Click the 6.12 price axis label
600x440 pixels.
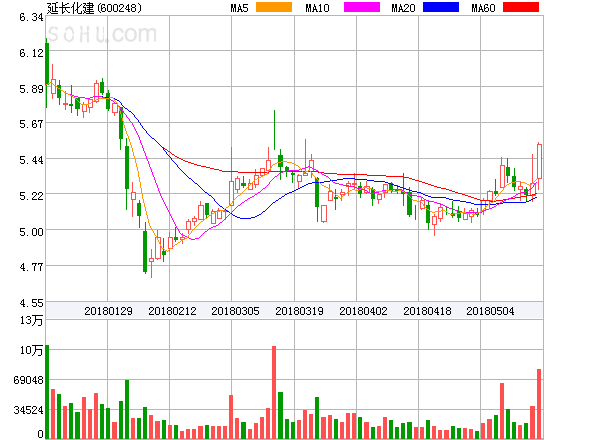[31, 53]
